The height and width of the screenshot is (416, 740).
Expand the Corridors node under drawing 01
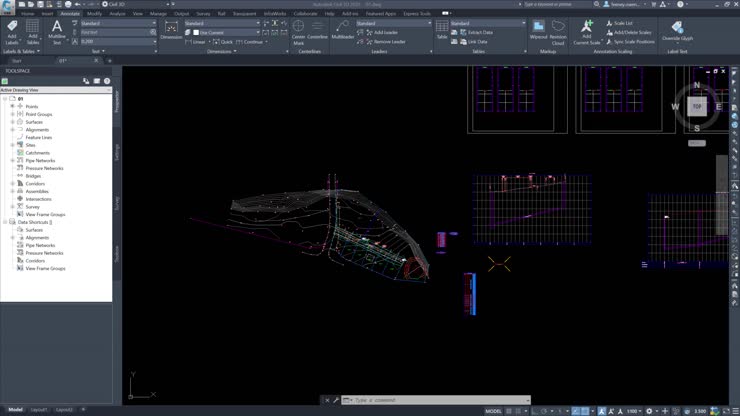coord(12,184)
